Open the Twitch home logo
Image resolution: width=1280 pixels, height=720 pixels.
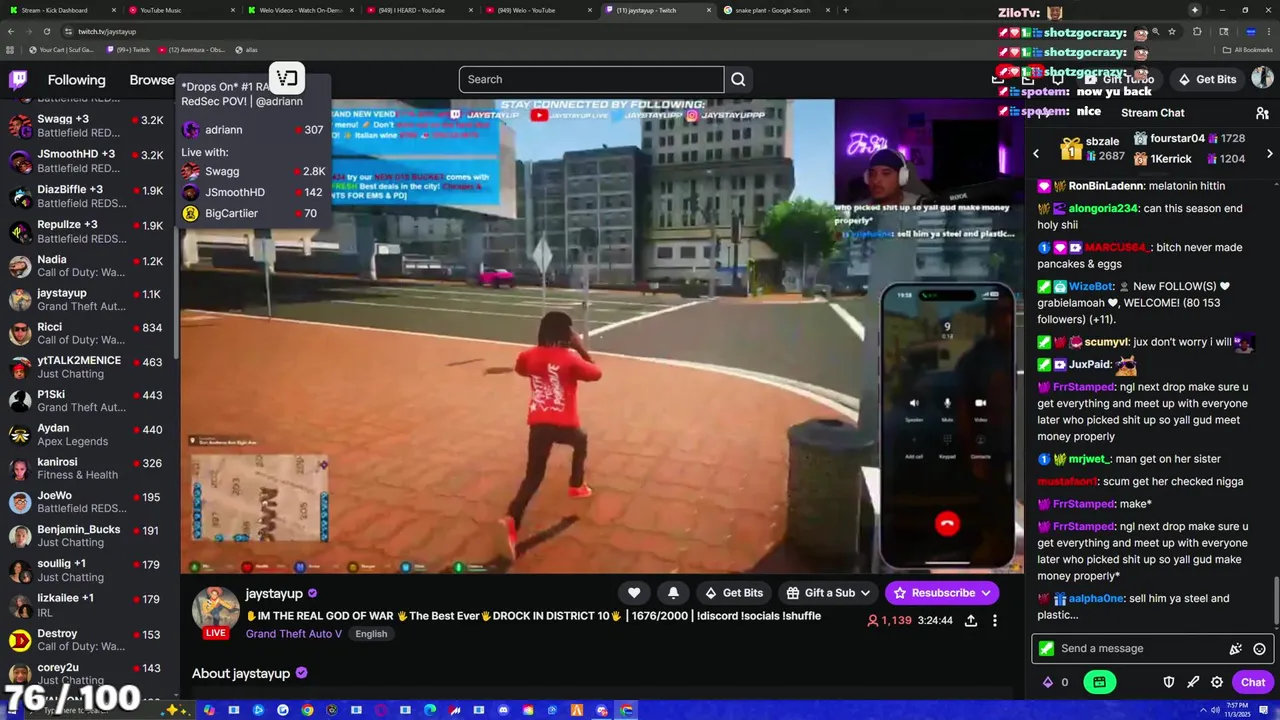pos(19,79)
